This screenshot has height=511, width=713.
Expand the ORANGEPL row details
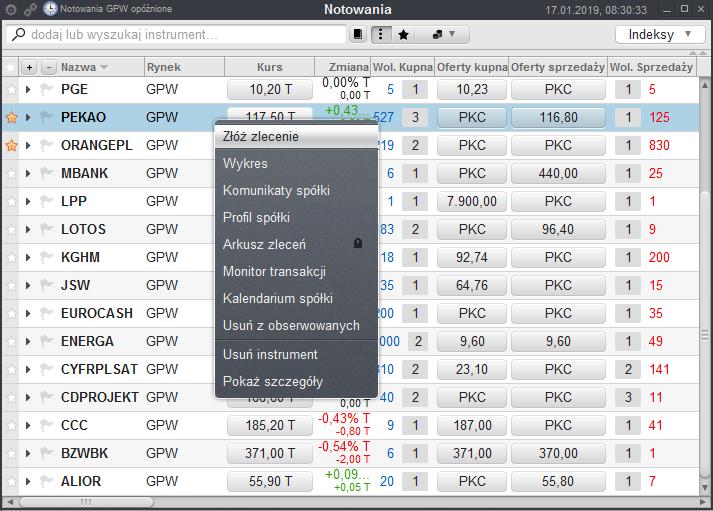28,145
